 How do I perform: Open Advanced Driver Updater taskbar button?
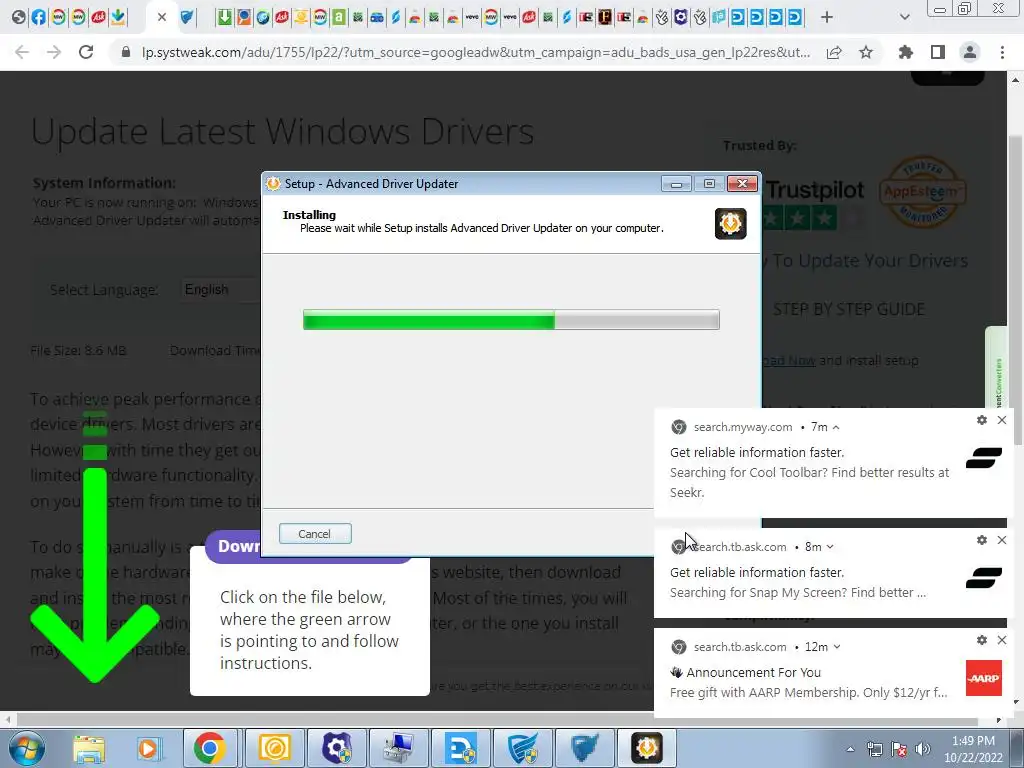[x=647, y=748]
